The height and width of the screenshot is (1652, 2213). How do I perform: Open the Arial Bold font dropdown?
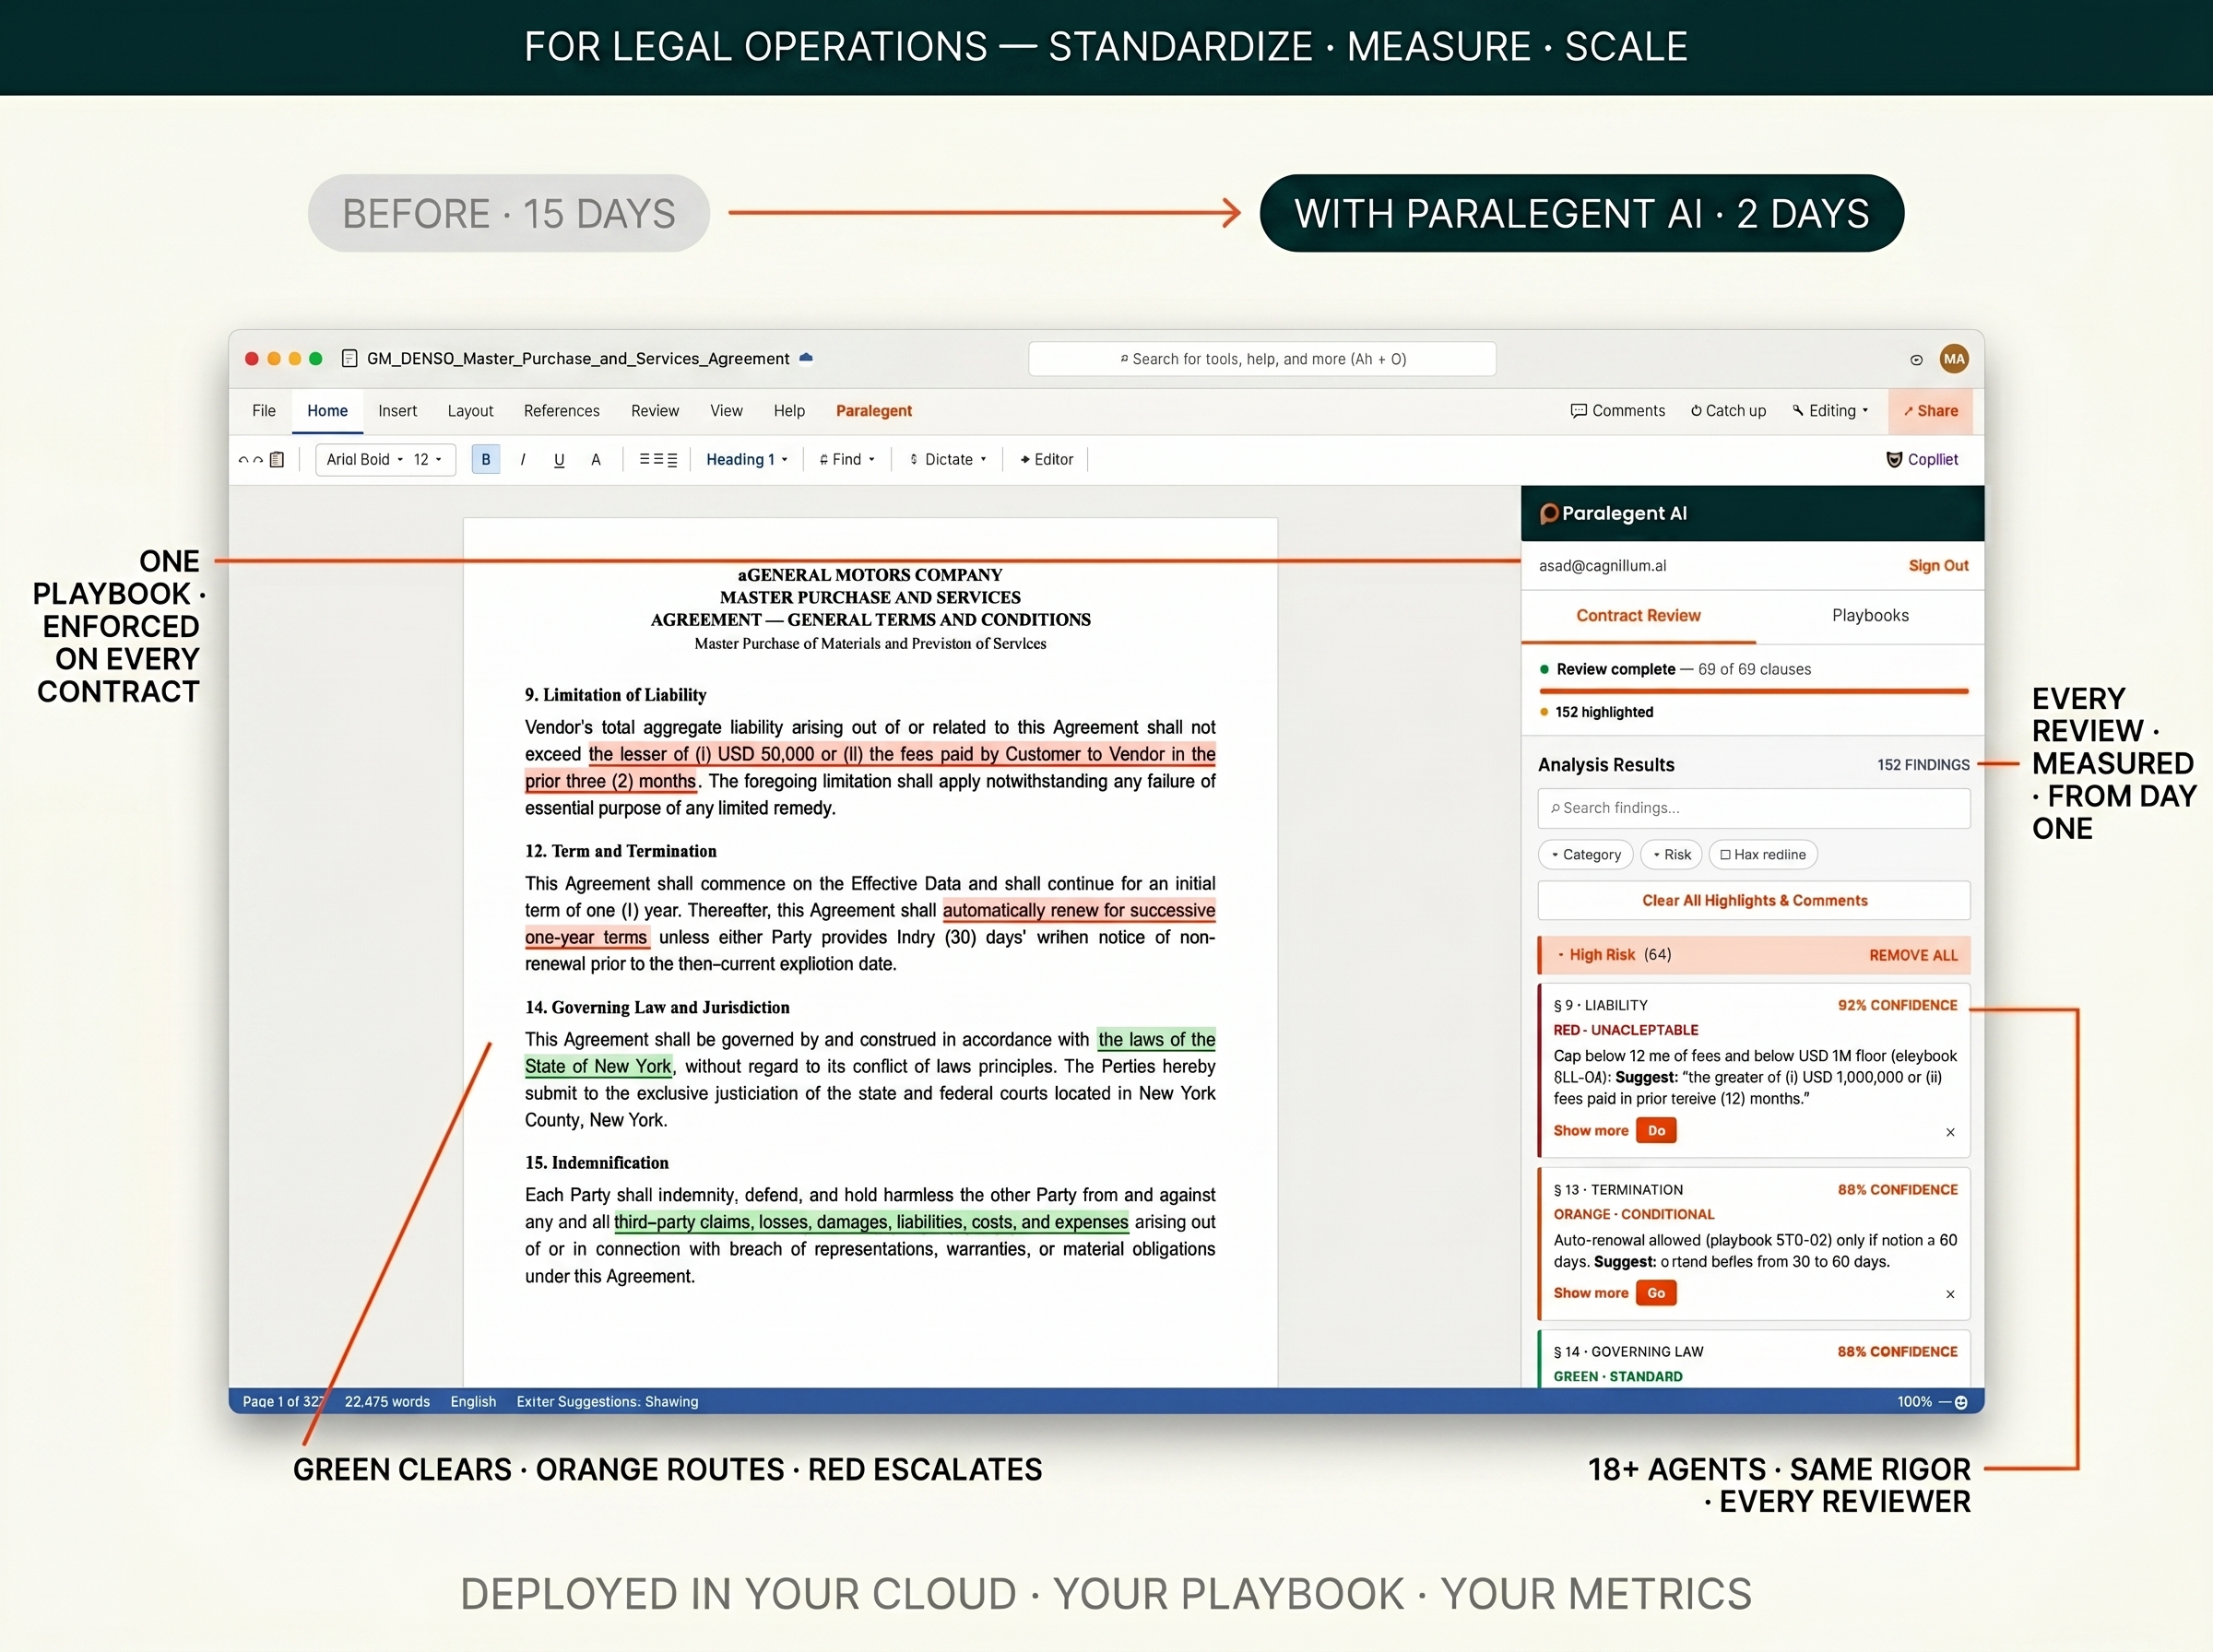365,460
